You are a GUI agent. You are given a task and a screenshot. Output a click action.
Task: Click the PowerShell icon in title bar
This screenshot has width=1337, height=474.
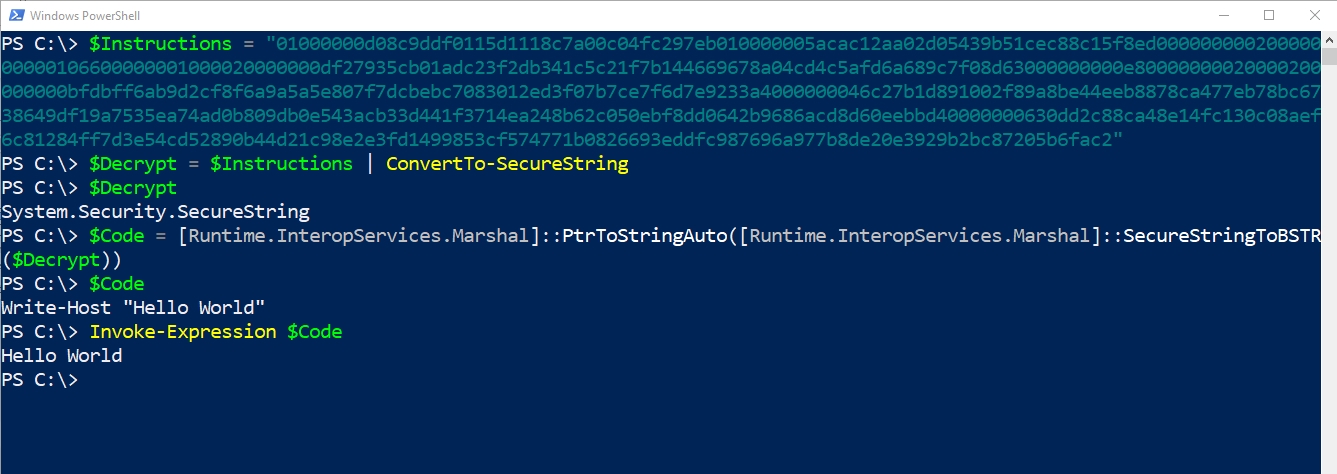[14, 15]
